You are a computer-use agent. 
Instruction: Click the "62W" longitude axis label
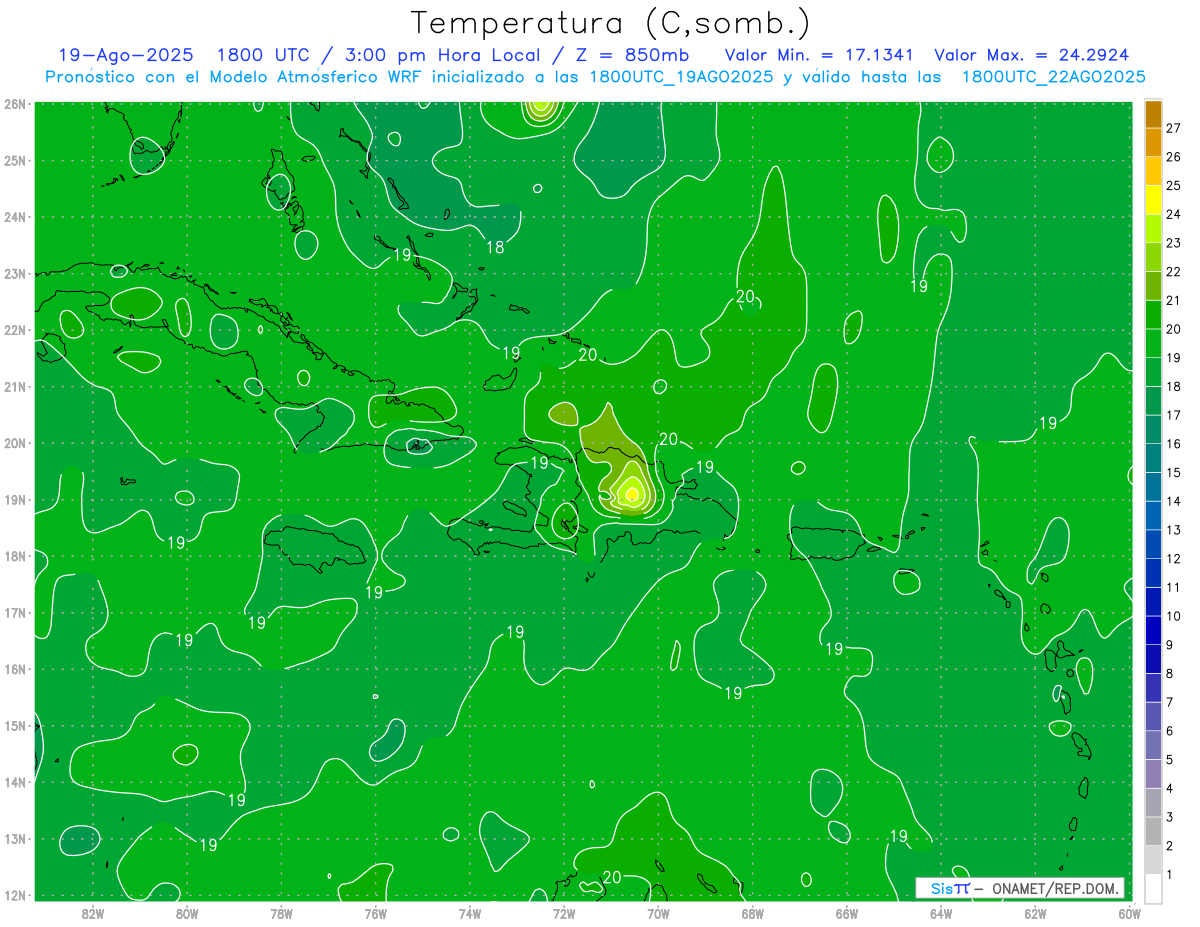1035,912
